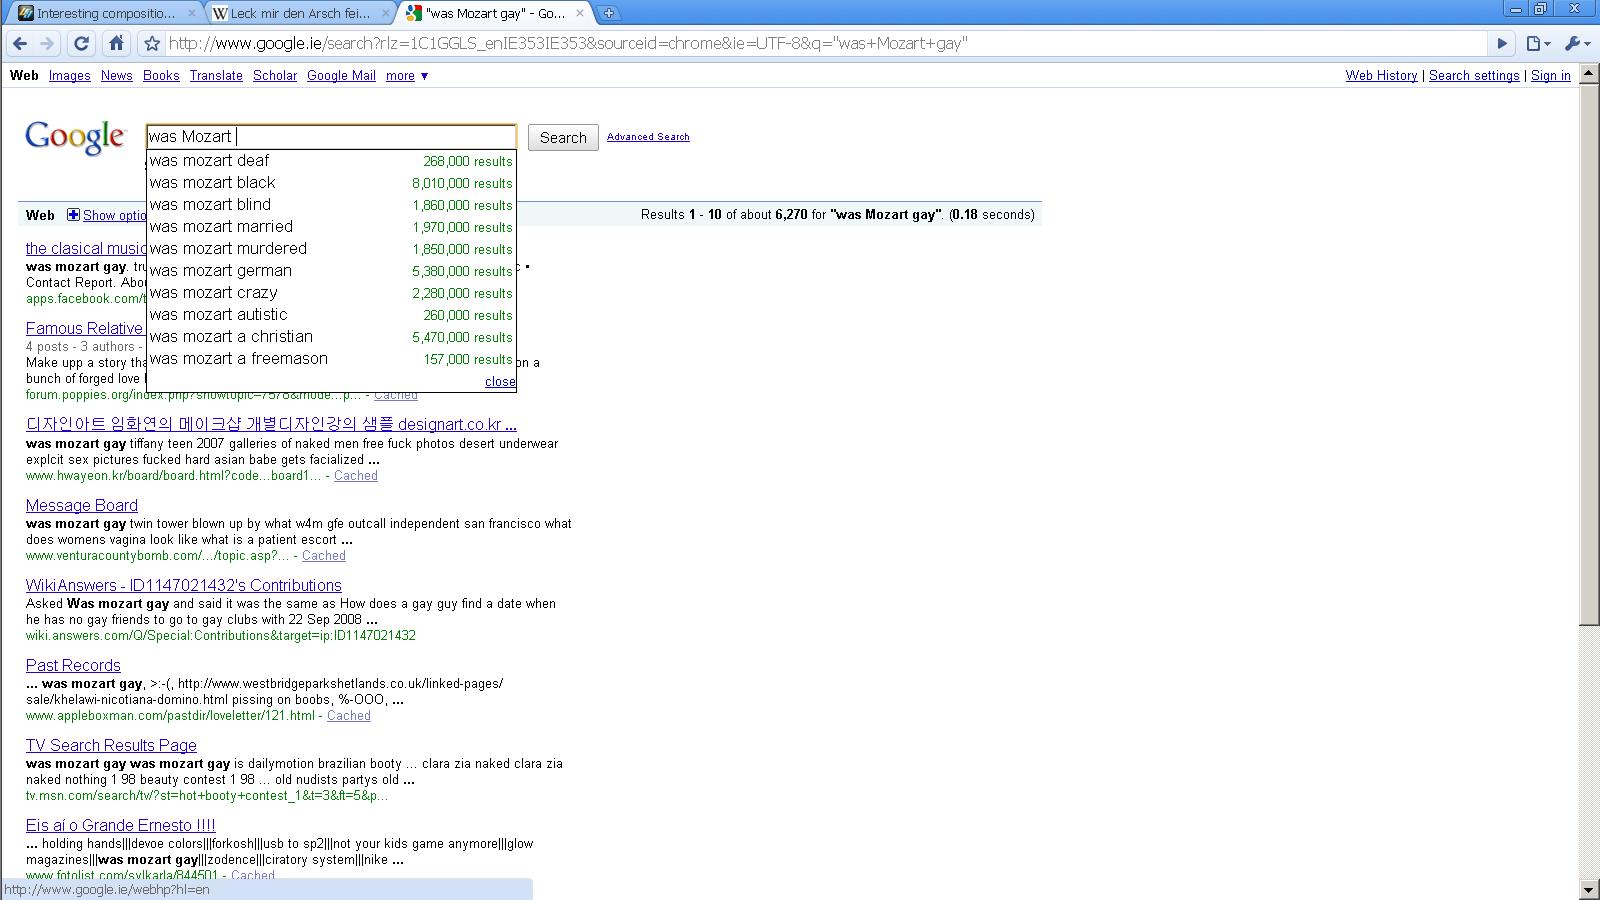Viewport: 1600px width, 900px height.
Task: Go back to the previous page
Action: tap(20, 44)
